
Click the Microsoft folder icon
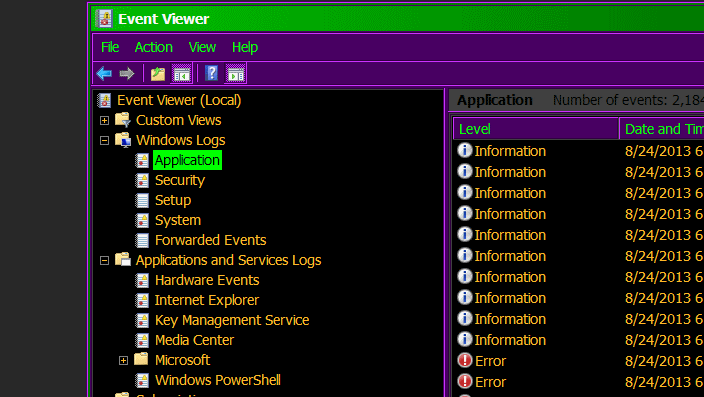tap(141, 359)
